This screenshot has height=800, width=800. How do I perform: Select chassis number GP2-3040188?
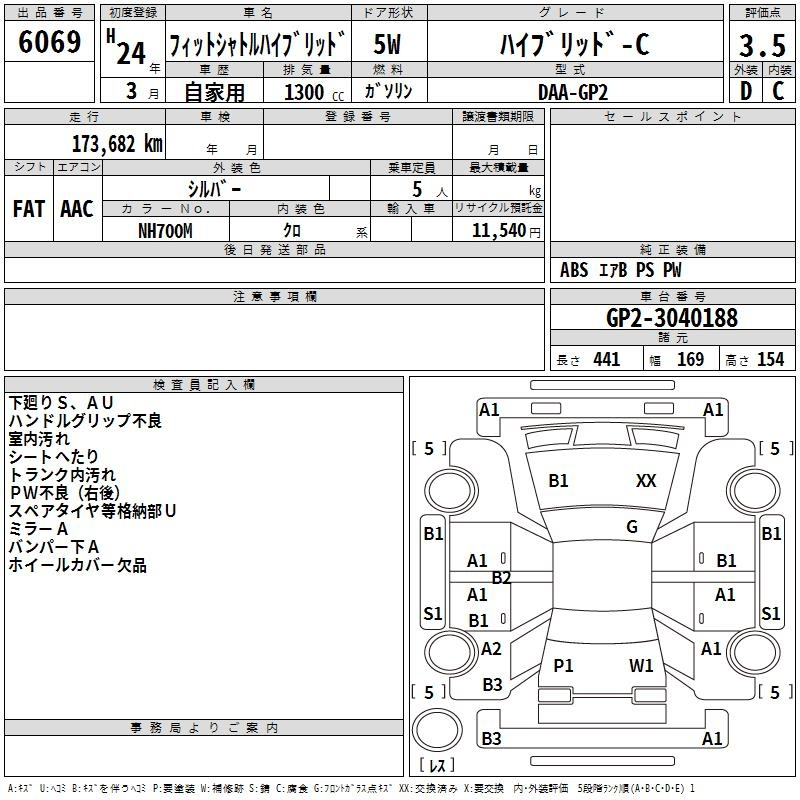pyautogui.click(x=671, y=318)
